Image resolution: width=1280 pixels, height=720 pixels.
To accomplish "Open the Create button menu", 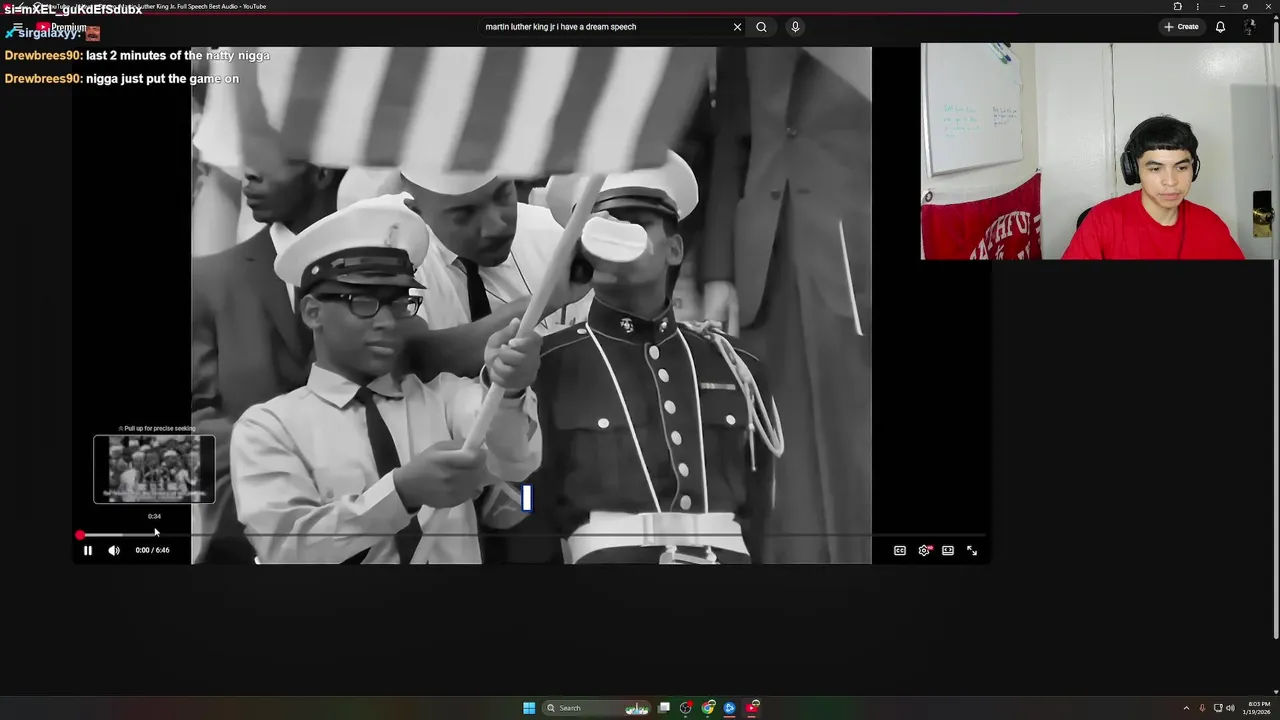I will pos(1181,27).
